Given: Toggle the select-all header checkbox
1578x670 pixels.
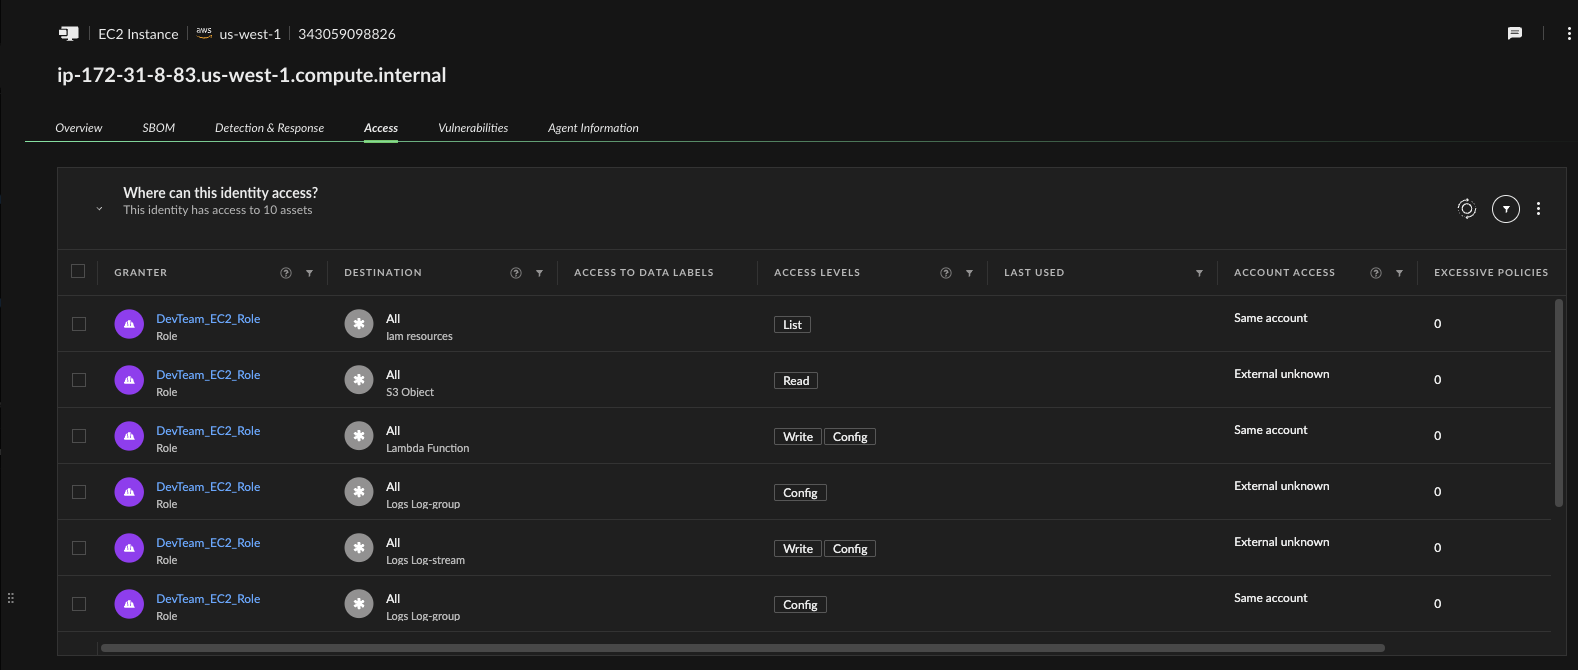Looking at the screenshot, I should pyautogui.click(x=78, y=271).
